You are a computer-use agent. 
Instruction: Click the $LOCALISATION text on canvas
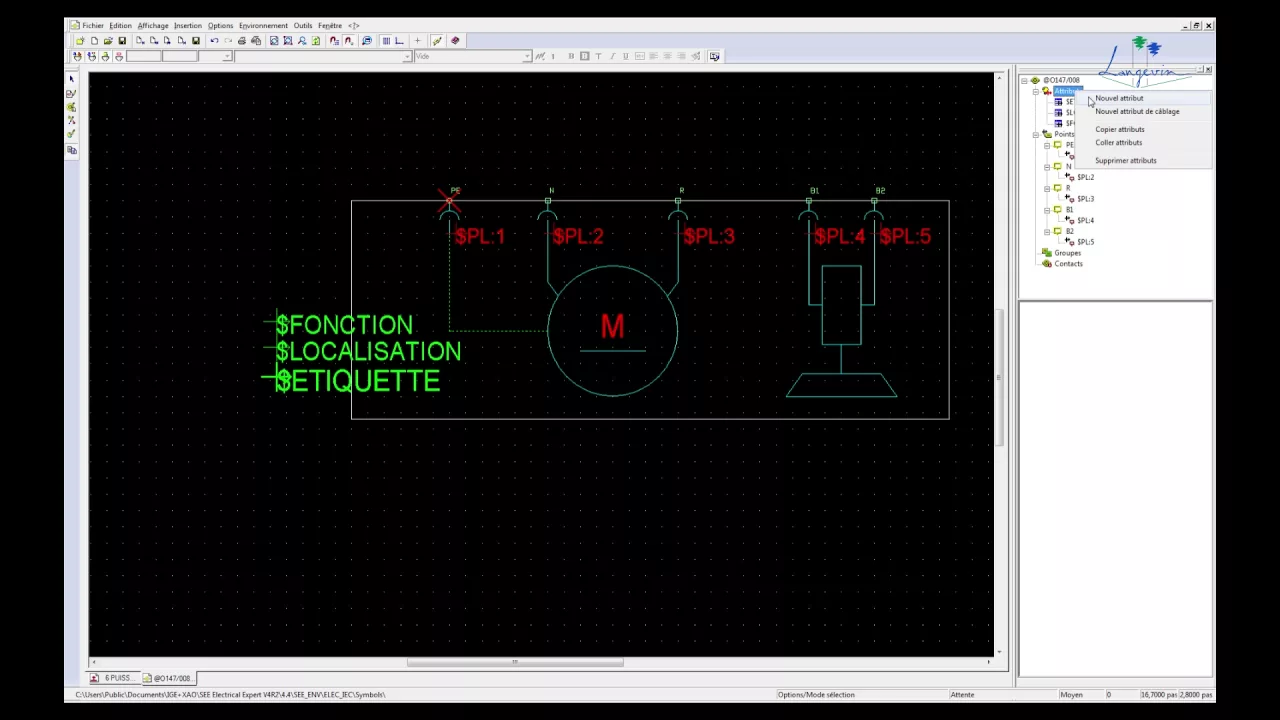point(368,351)
